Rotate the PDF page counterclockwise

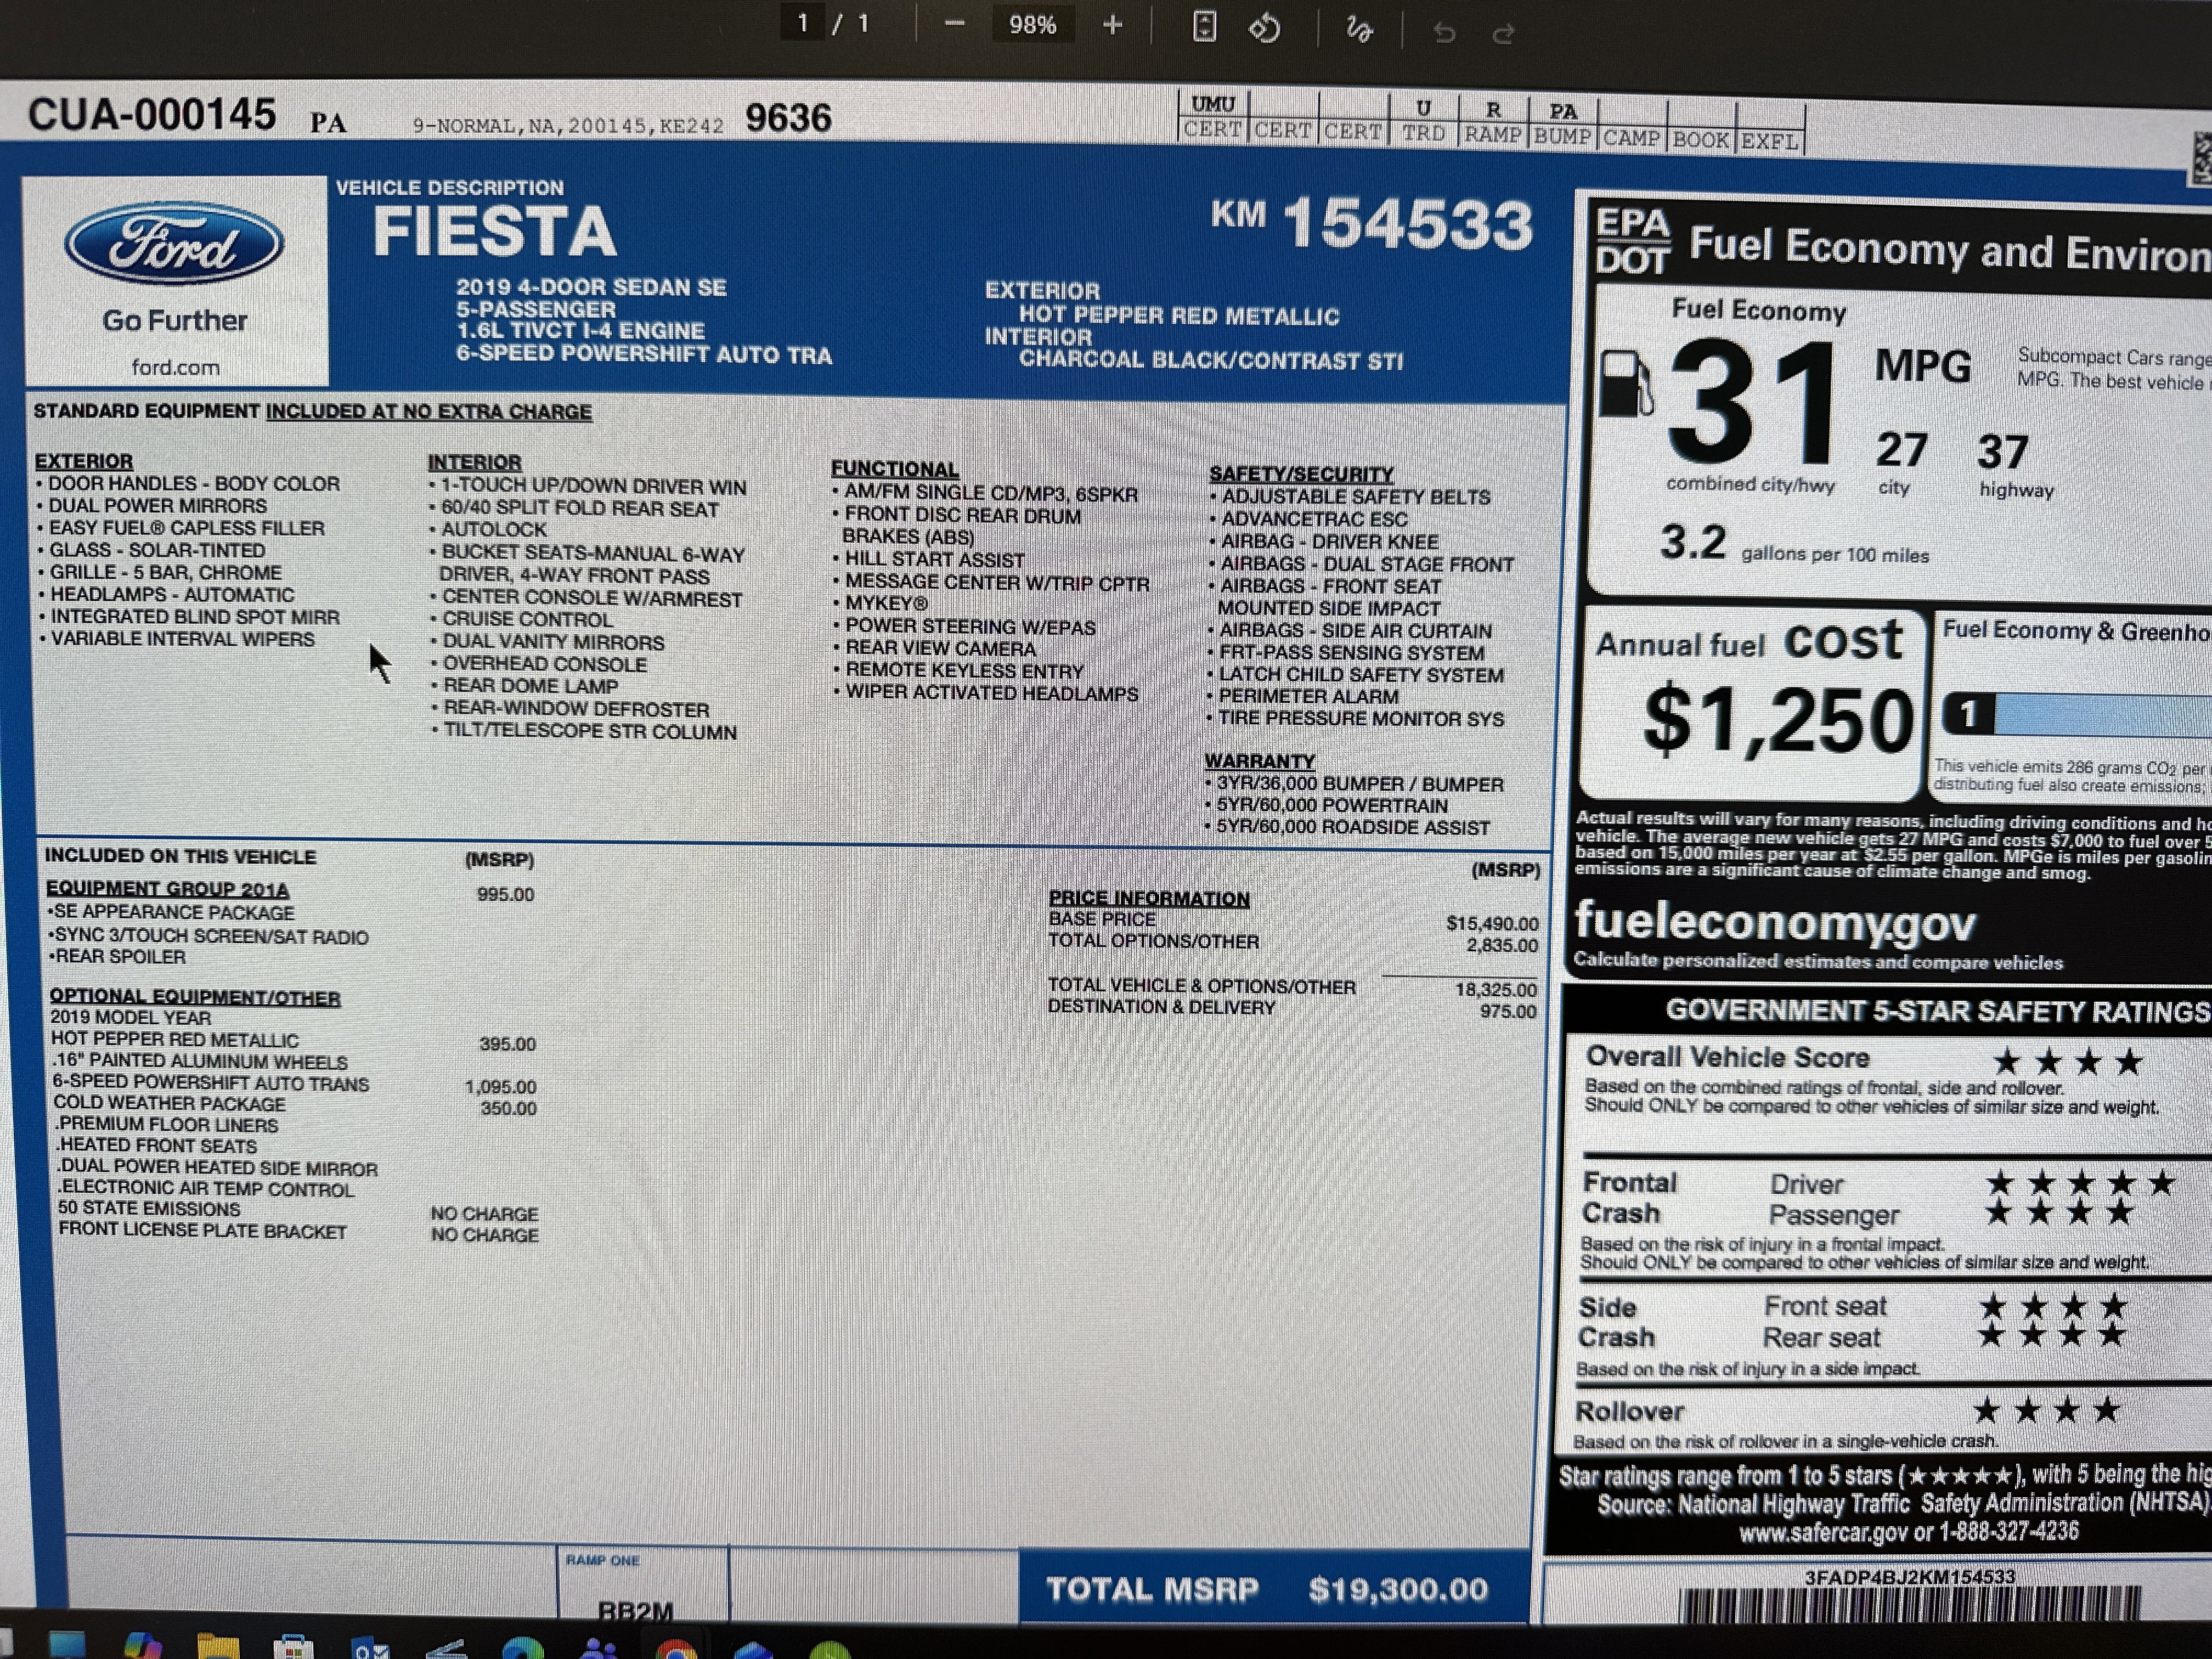[1265, 28]
